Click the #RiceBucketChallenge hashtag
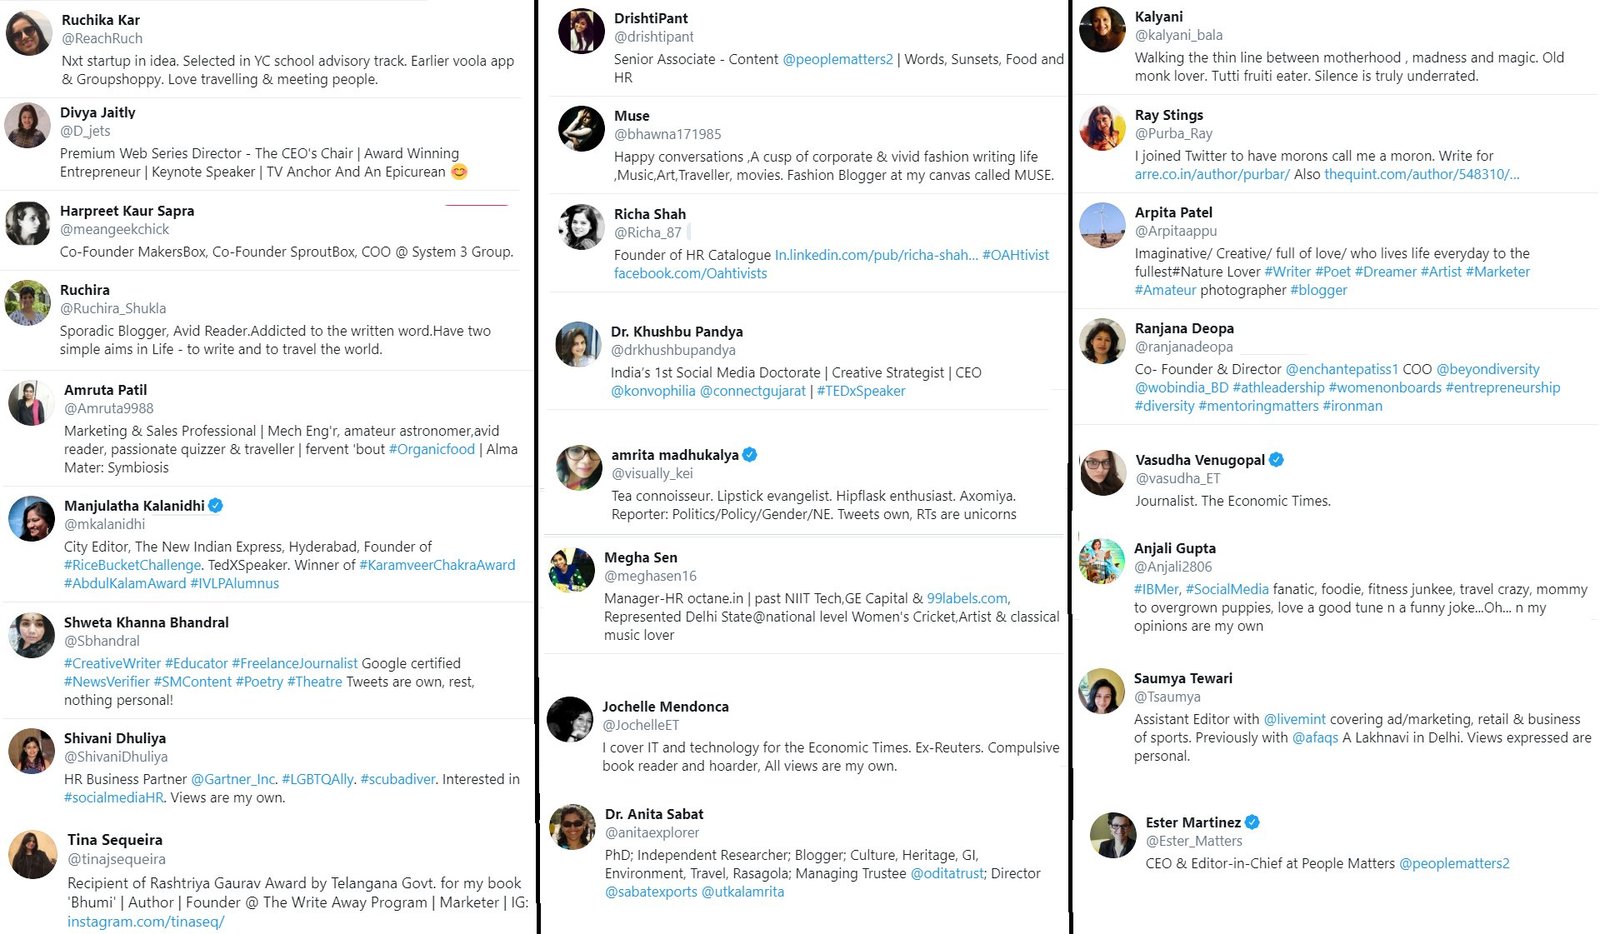The width and height of the screenshot is (1600, 934). 132,565
